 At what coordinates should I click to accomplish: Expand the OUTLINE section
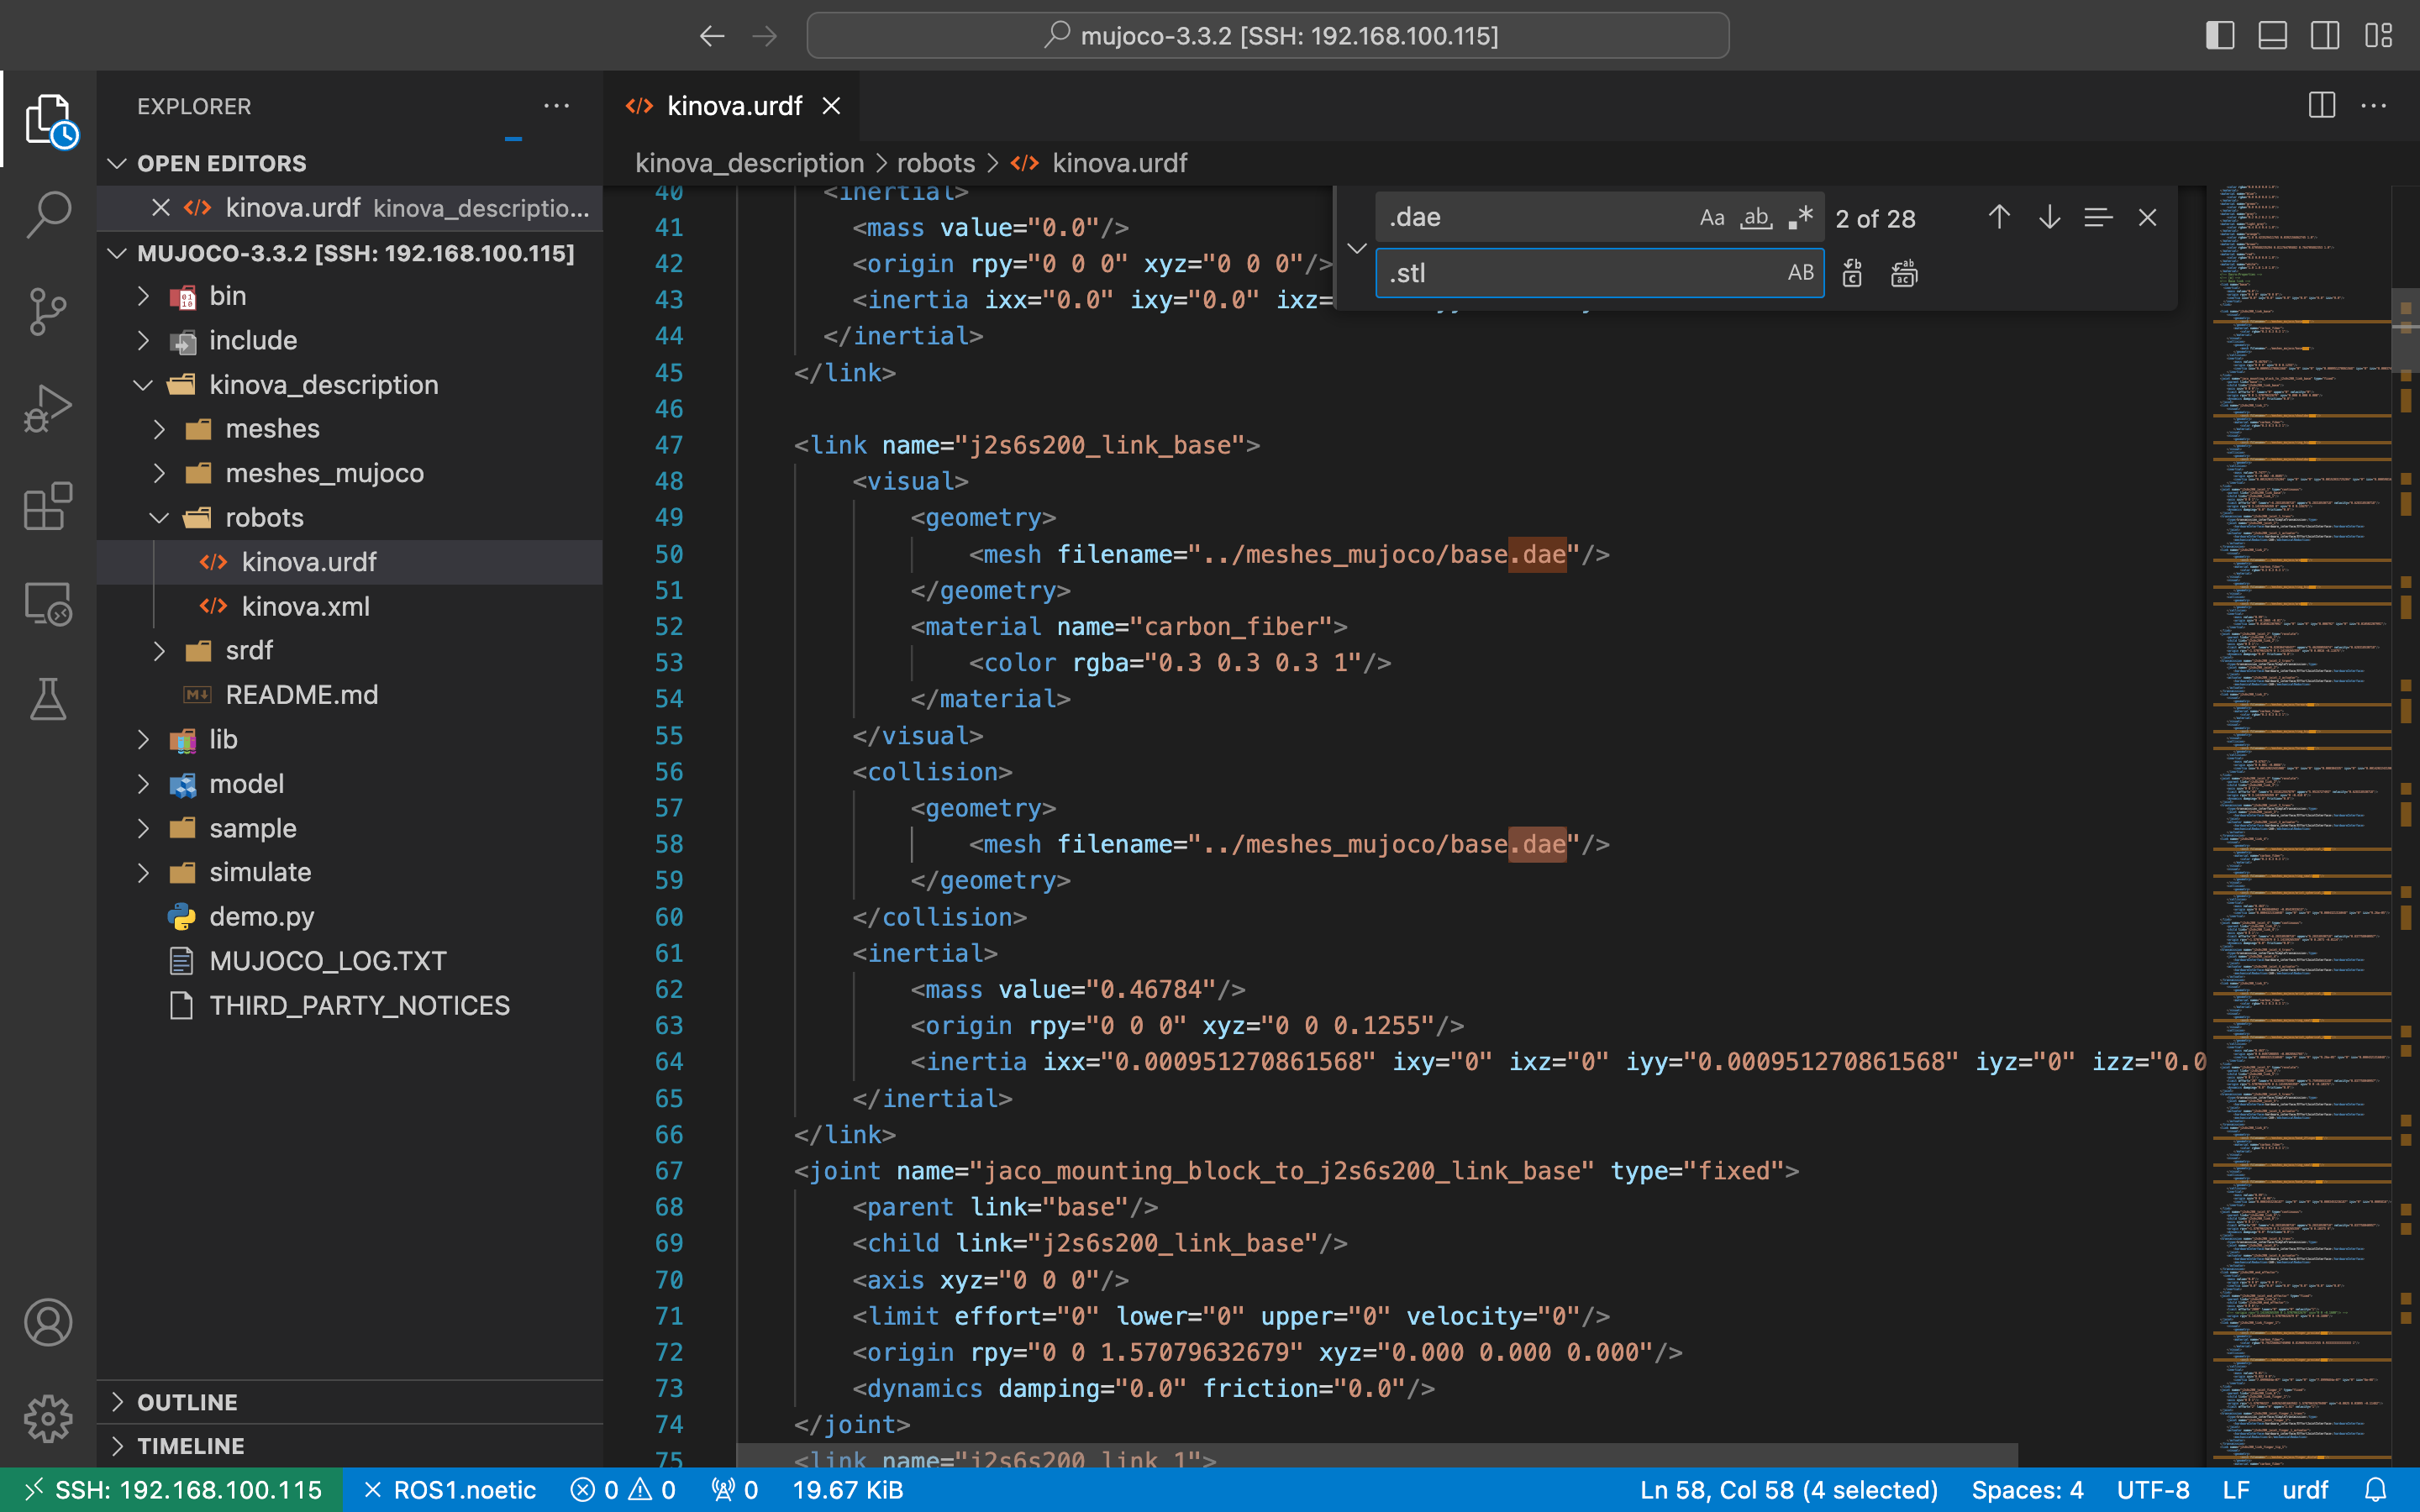click(x=188, y=1402)
